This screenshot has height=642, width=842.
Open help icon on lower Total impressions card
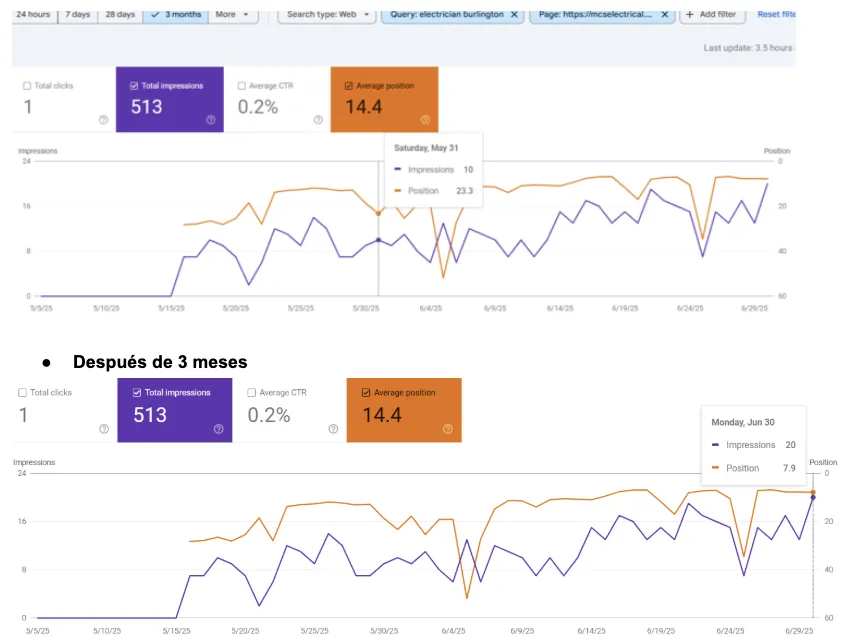click(219, 429)
